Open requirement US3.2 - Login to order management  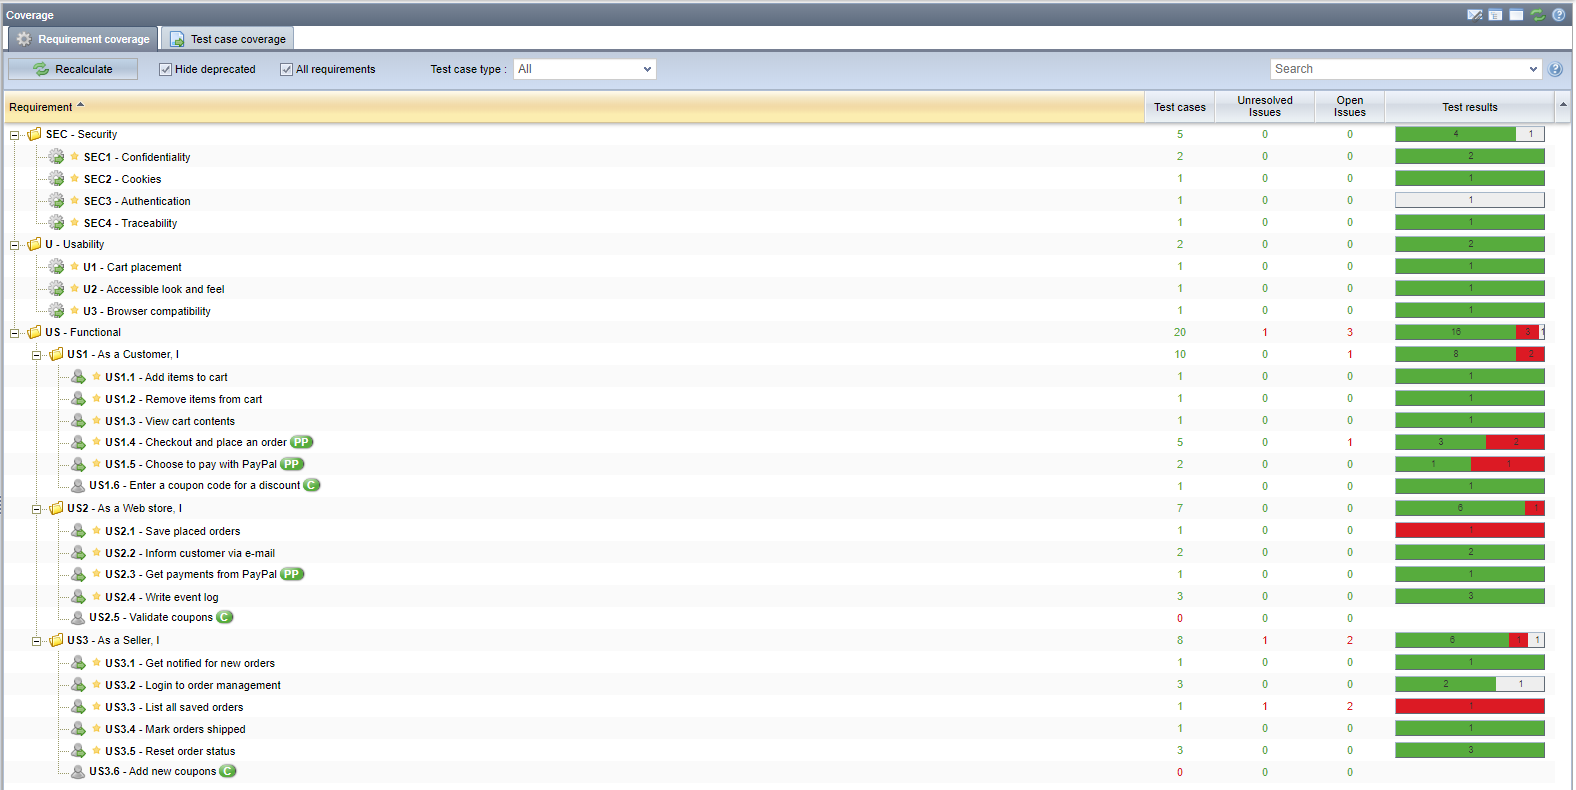click(193, 685)
